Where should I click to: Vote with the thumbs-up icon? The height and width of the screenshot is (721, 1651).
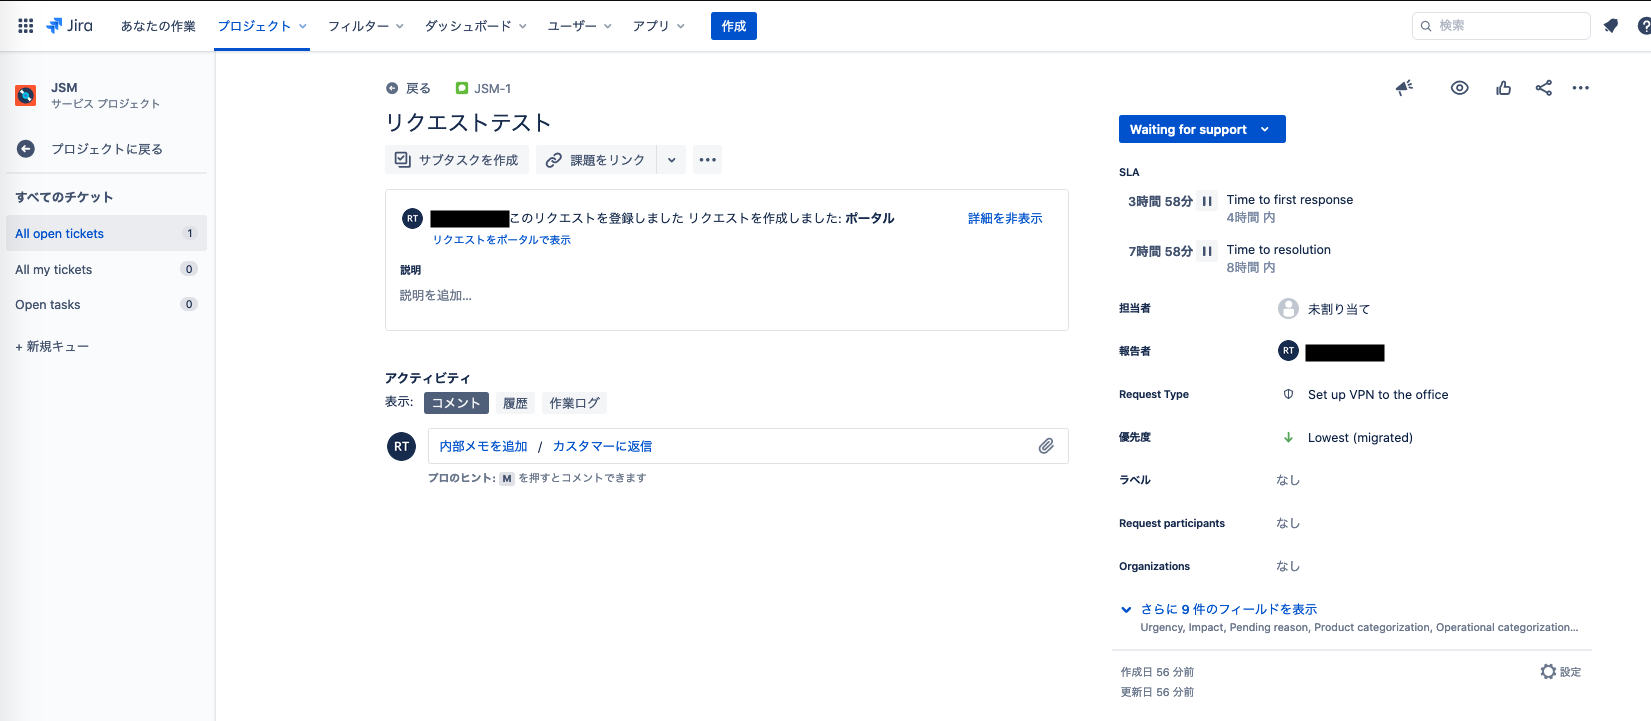[x=1503, y=88]
